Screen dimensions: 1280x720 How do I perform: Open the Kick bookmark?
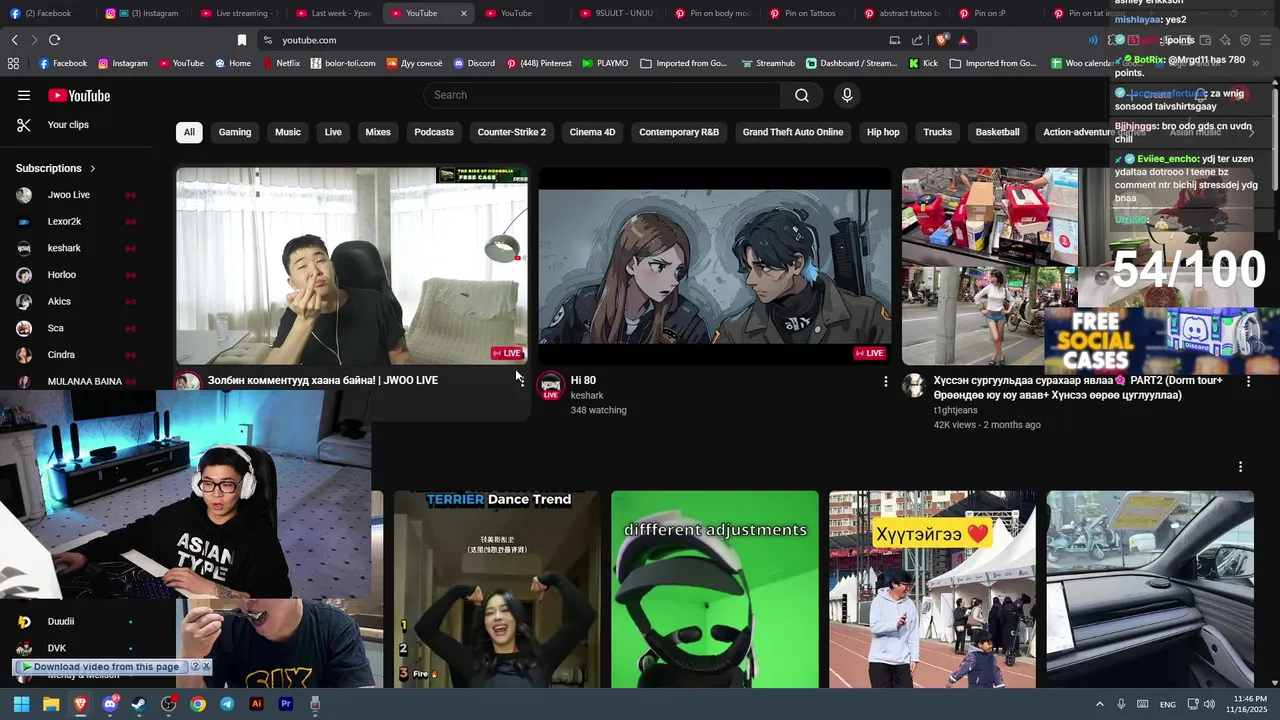pos(923,63)
